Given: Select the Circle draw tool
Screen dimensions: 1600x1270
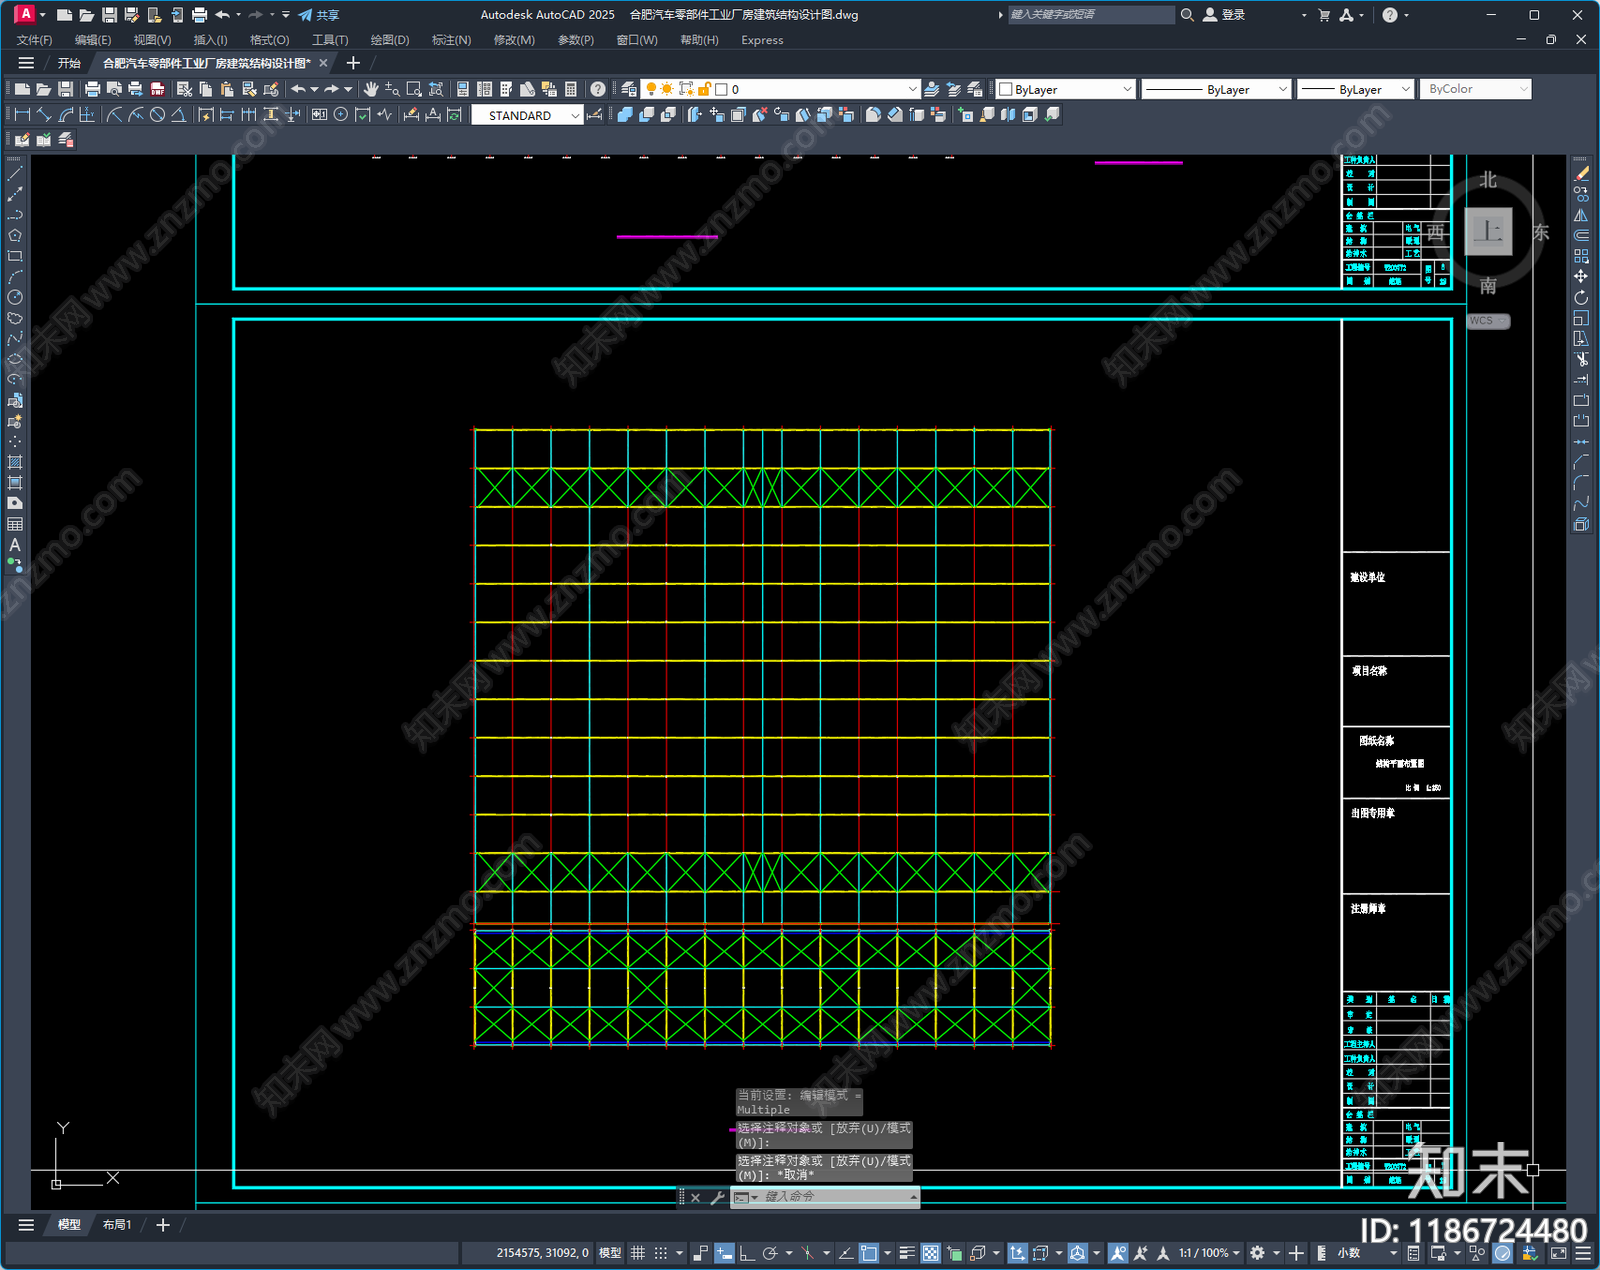Looking at the screenshot, I should point(15,297).
